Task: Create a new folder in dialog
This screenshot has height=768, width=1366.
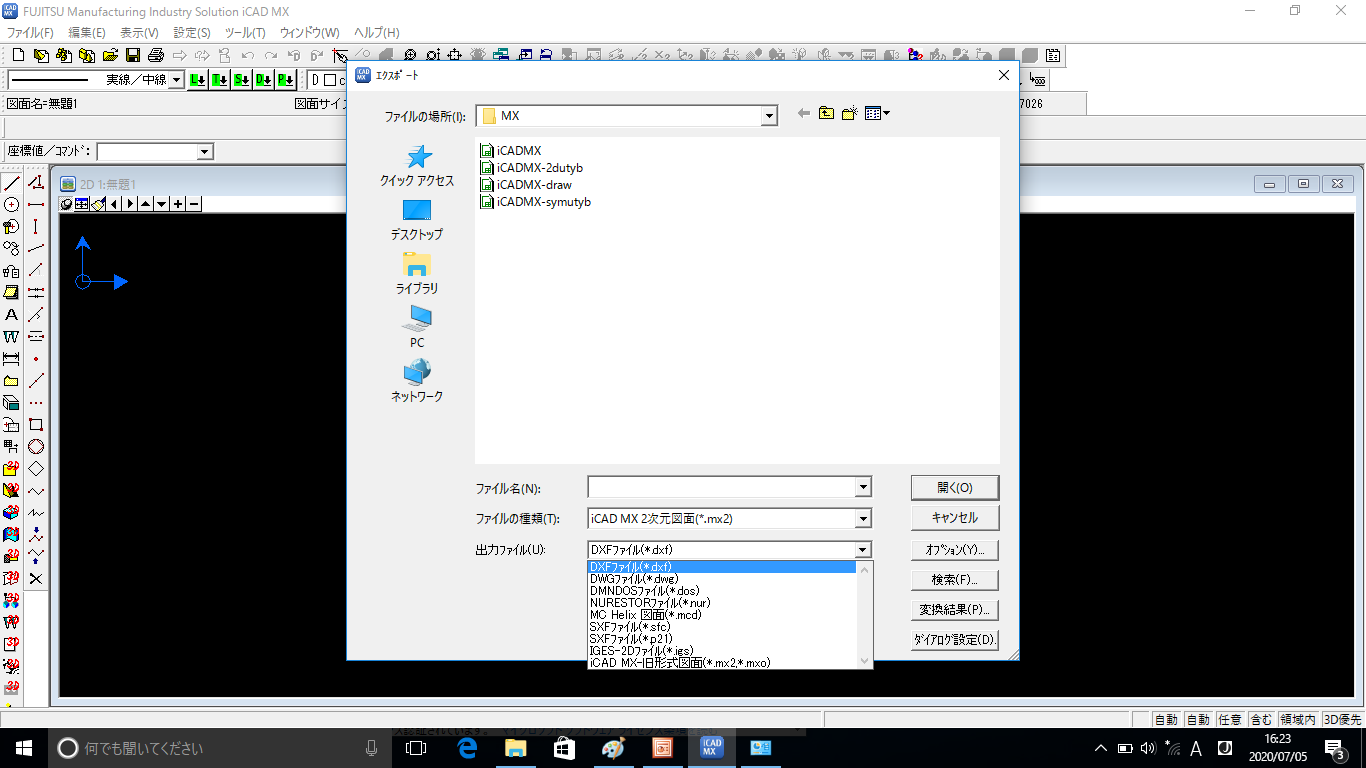Action: (849, 114)
